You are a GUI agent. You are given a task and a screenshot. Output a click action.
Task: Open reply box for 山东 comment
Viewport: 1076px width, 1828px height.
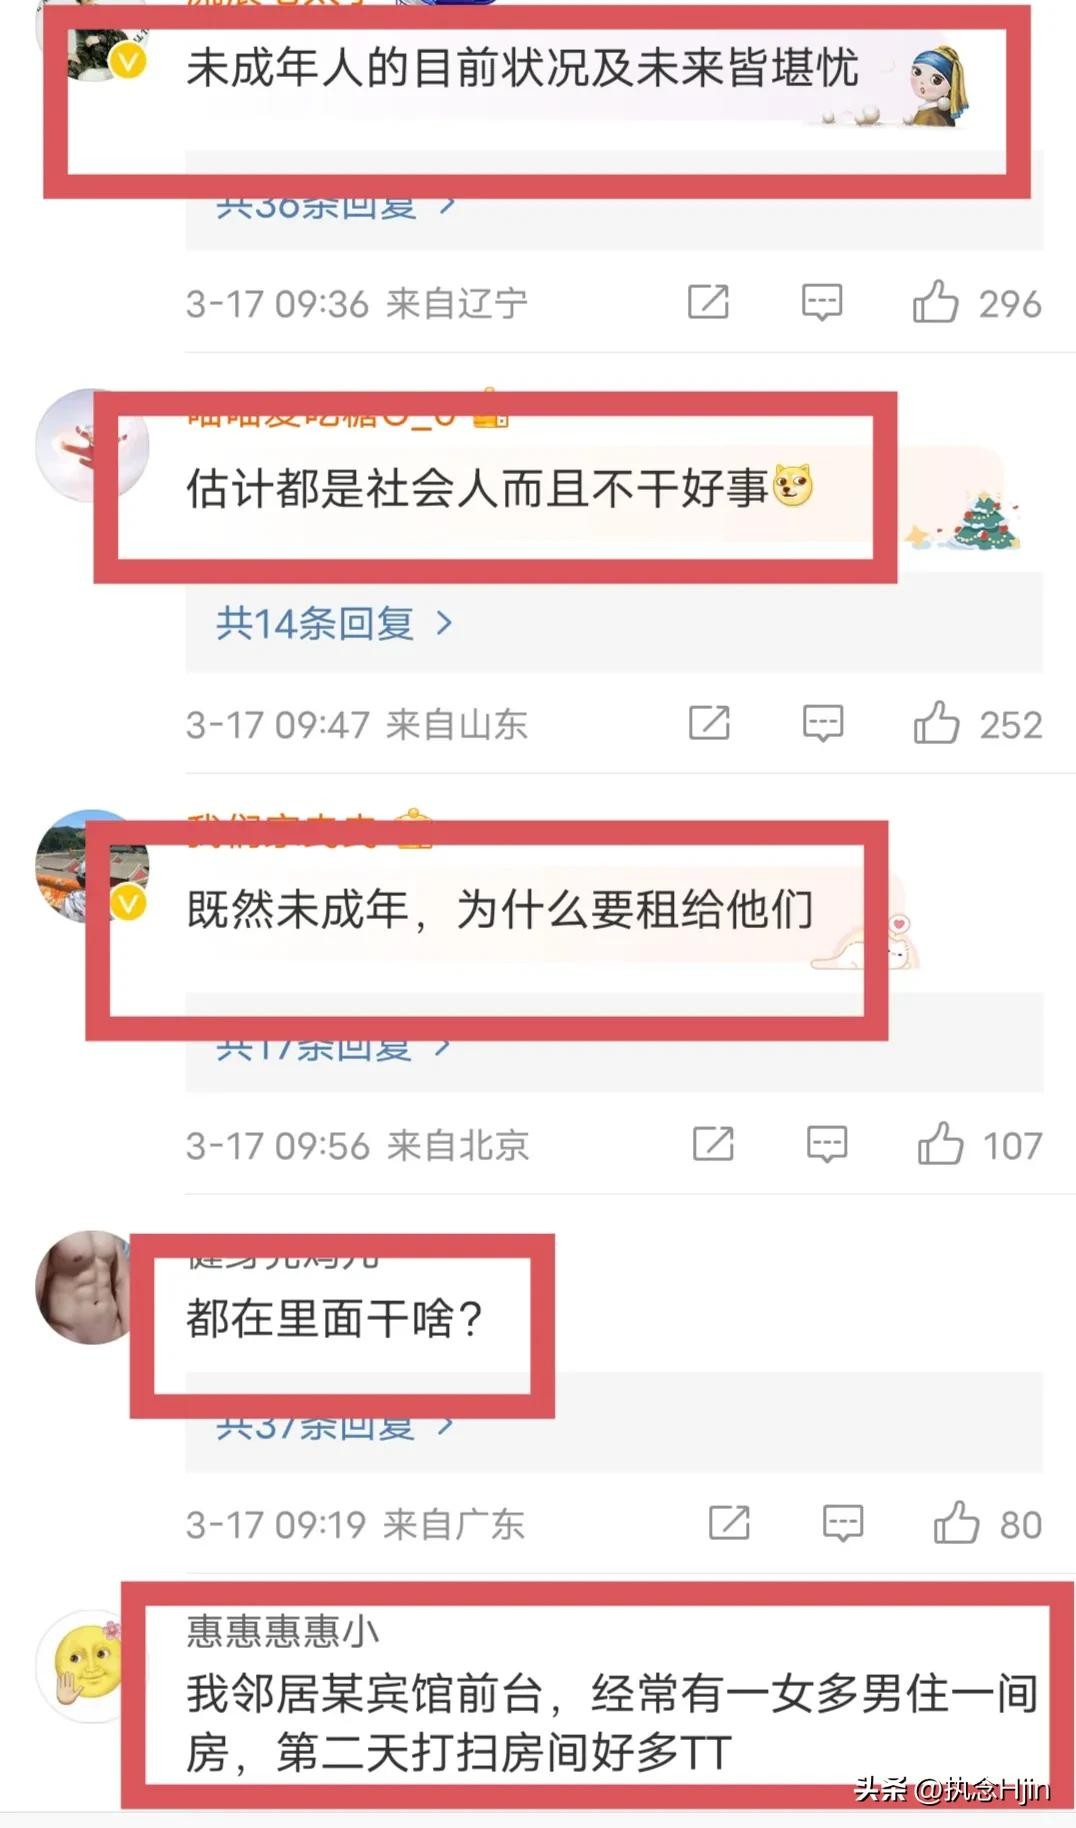823,723
